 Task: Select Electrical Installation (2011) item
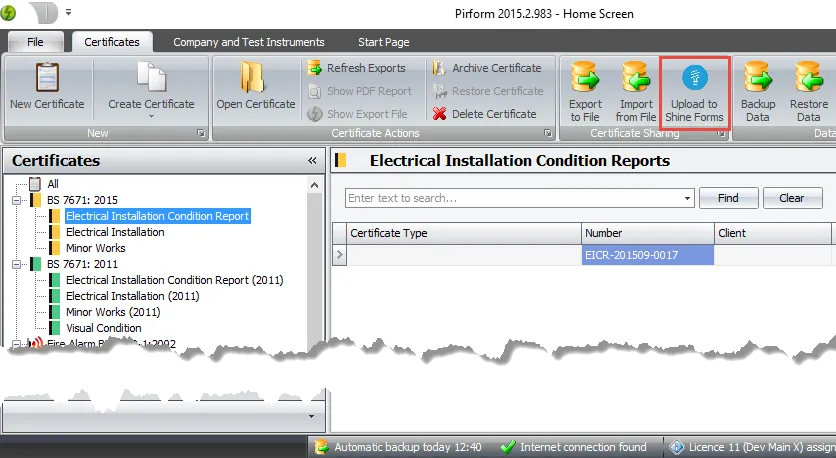point(133,296)
